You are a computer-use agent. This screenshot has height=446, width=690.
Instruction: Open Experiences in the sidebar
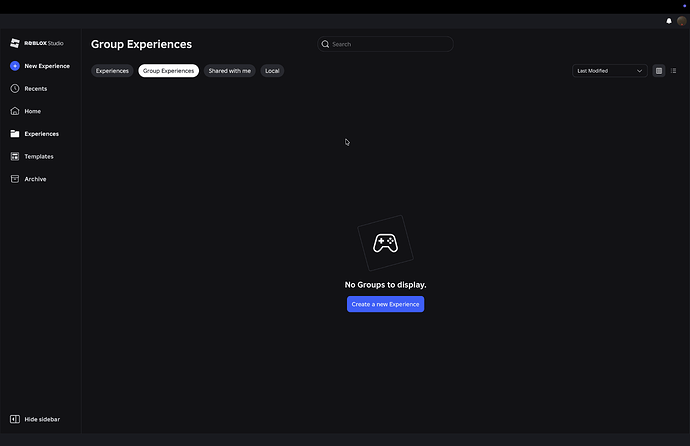[x=41, y=134]
